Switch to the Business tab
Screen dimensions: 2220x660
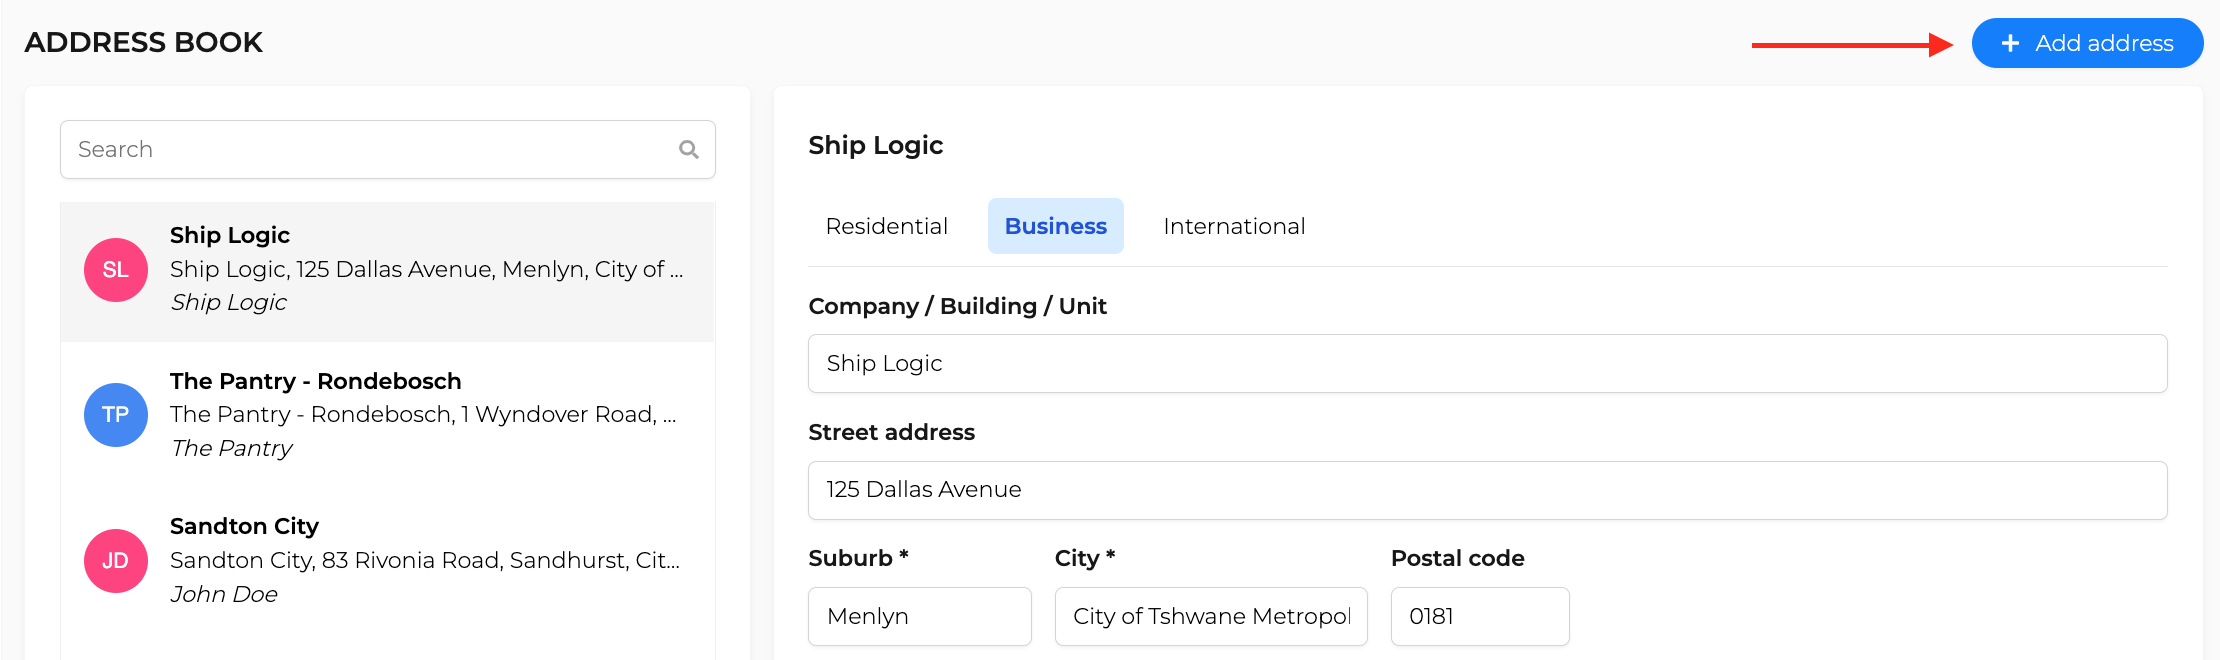(1056, 226)
